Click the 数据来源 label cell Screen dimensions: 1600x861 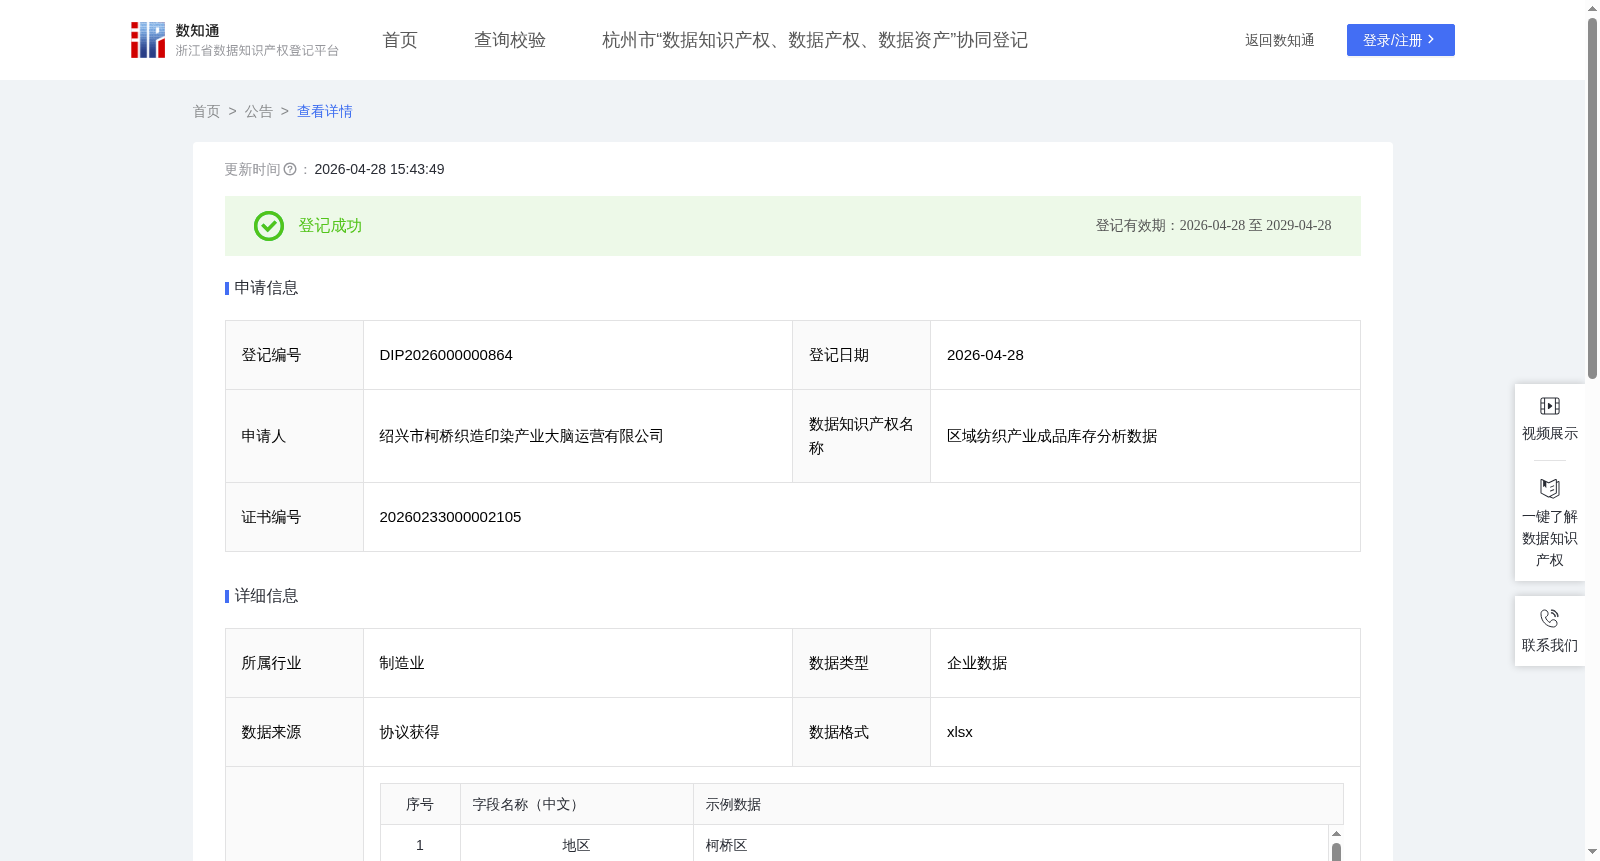[x=294, y=732]
